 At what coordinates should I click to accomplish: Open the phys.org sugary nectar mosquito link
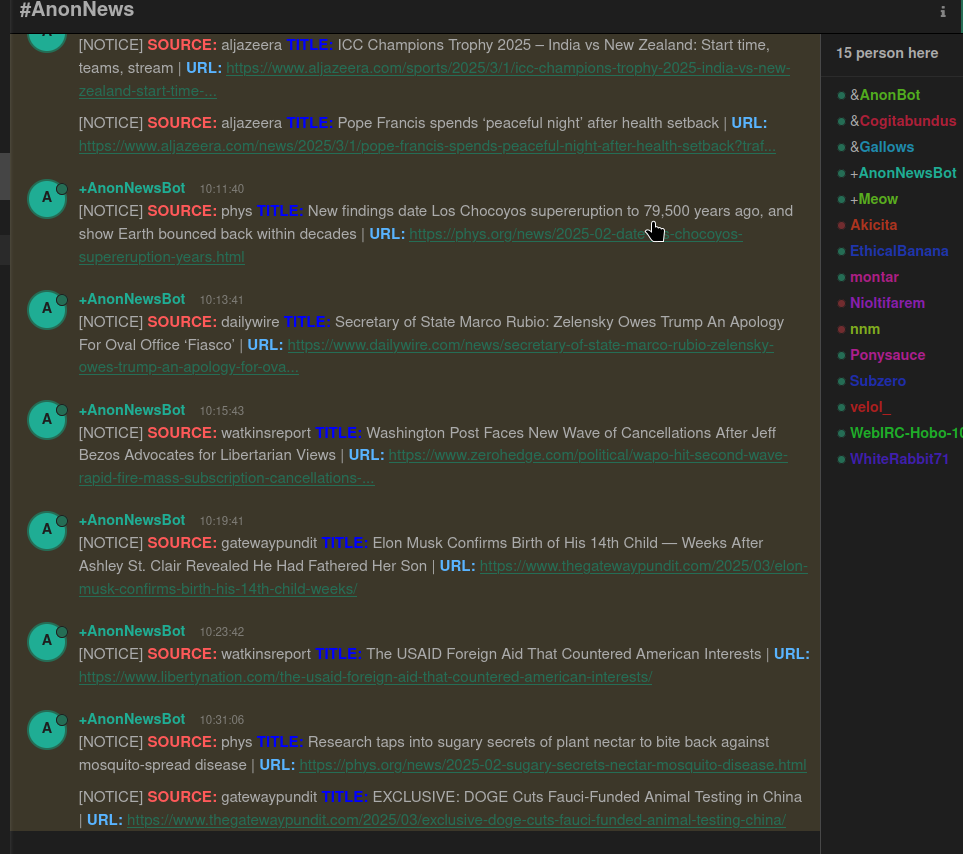[x=553, y=765]
